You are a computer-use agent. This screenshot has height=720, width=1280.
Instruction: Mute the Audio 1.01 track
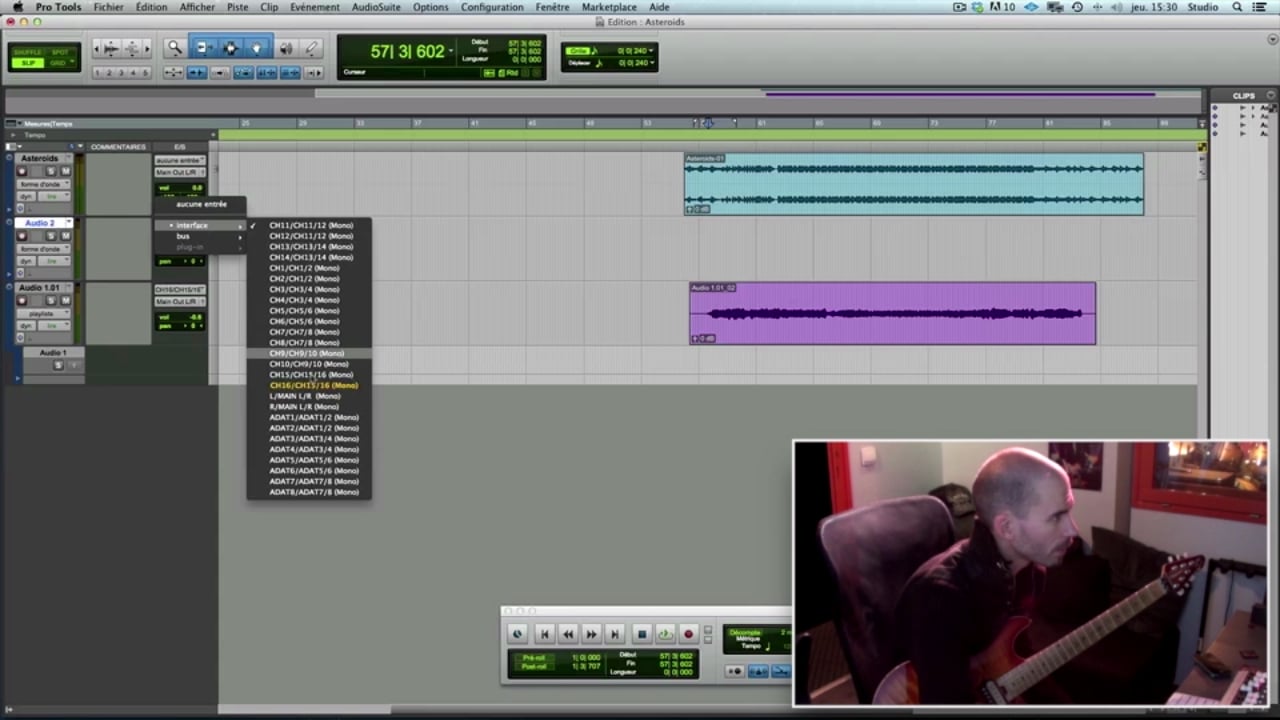65,301
